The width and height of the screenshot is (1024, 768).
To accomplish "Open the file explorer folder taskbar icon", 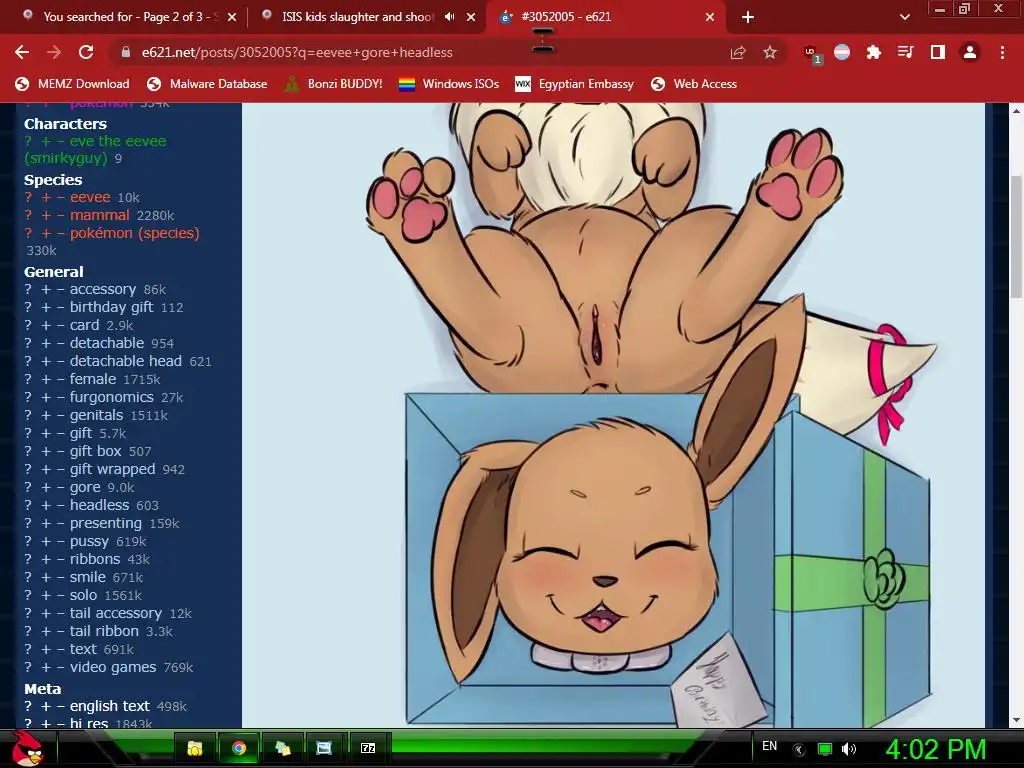I will pos(195,748).
